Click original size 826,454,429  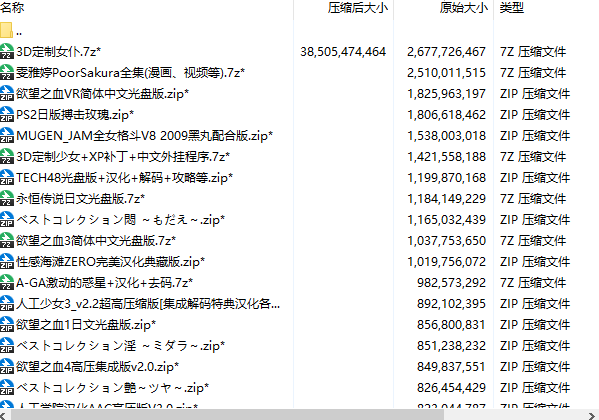click(x=451, y=388)
